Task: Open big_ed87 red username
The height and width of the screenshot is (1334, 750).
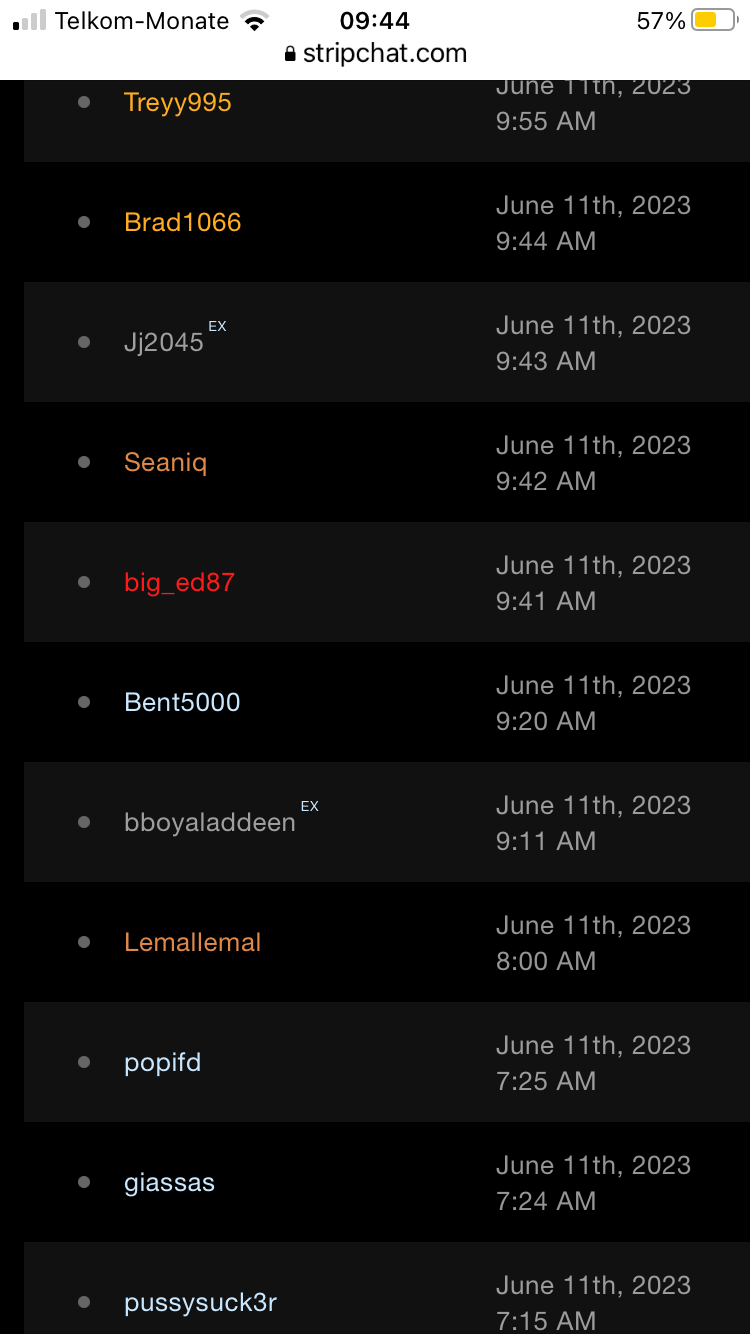Action: click(179, 582)
